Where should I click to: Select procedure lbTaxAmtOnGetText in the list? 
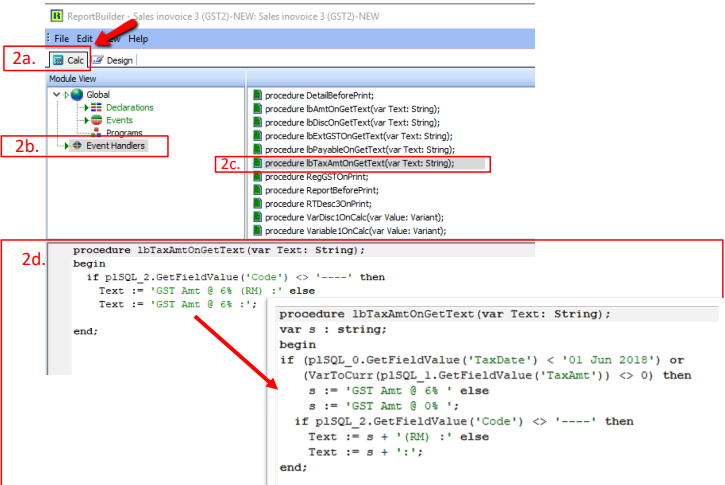tap(359, 163)
